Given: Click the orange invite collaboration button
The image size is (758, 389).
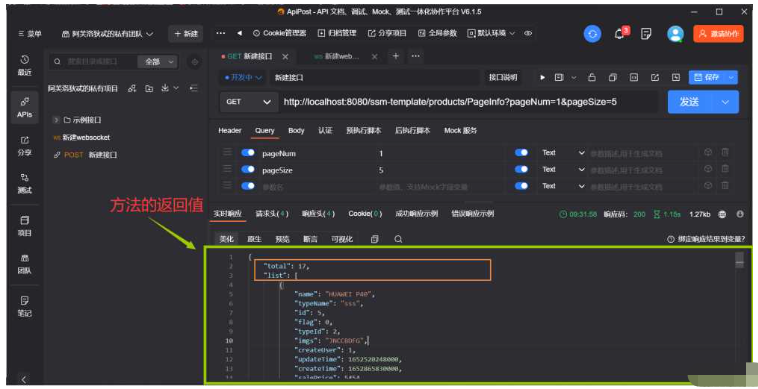Looking at the screenshot, I should coord(718,34).
